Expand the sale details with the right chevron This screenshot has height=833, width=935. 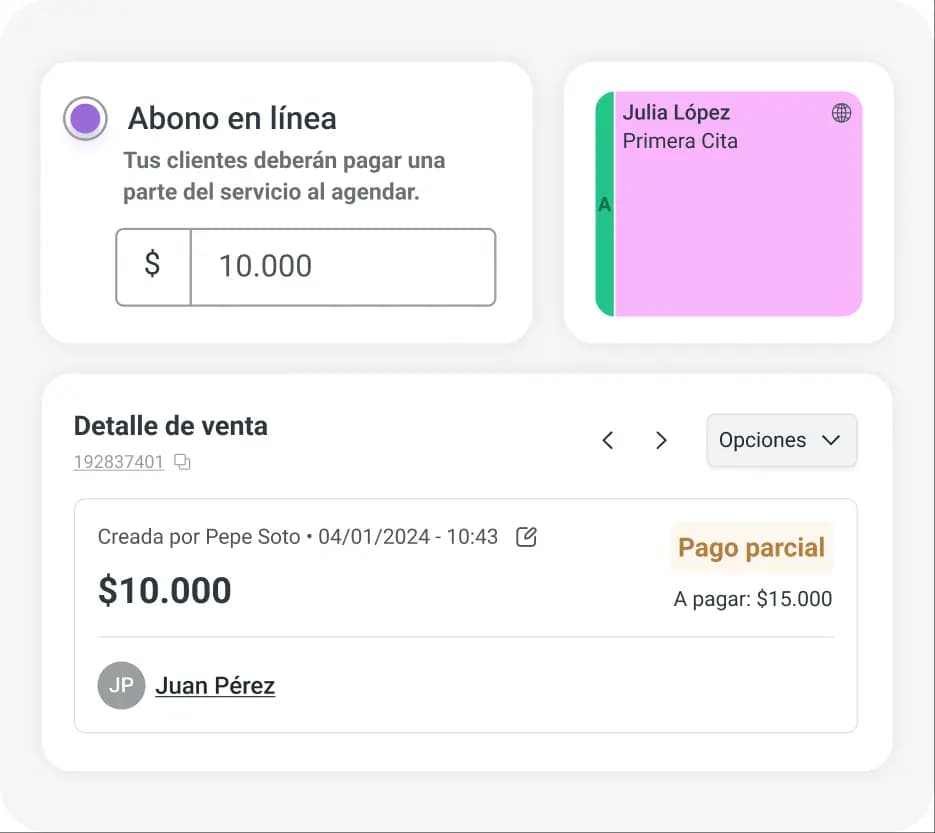(661, 440)
